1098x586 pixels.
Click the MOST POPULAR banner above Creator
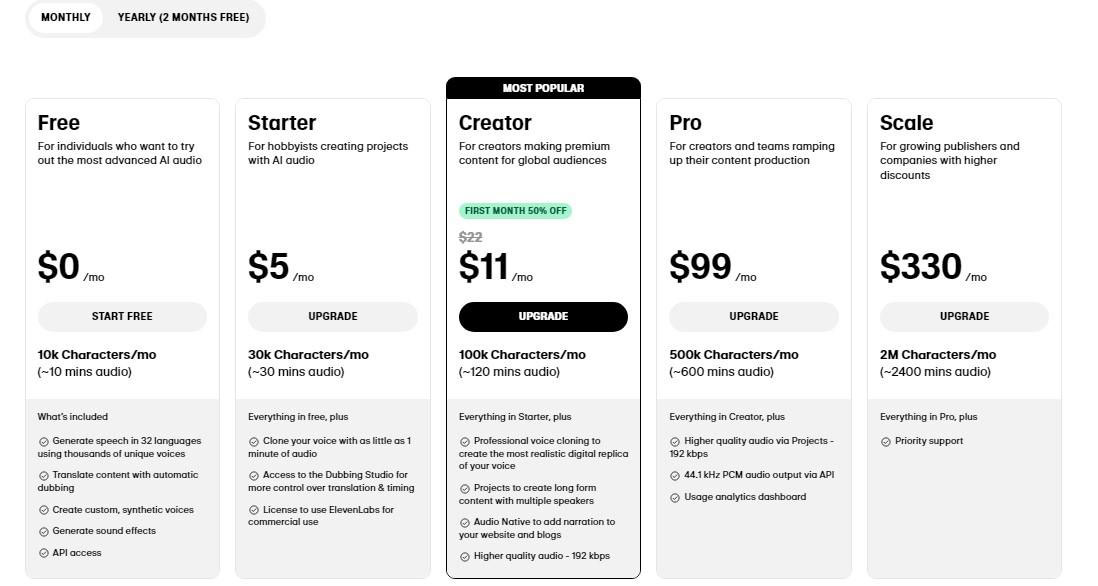coord(542,88)
